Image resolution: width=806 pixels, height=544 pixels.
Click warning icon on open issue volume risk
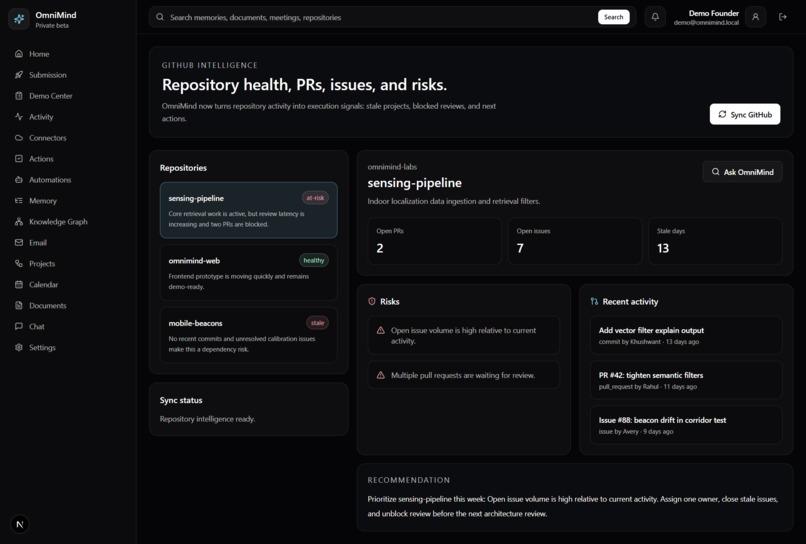pyautogui.click(x=380, y=330)
